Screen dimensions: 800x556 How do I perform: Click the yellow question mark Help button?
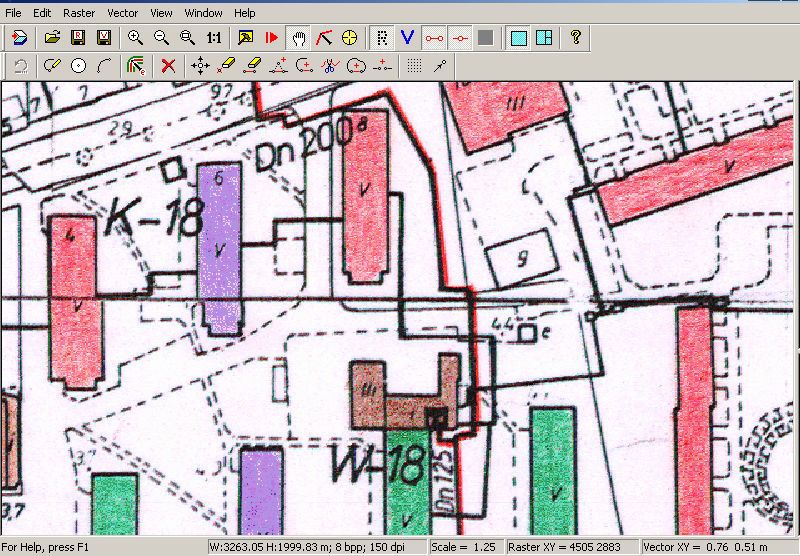[x=575, y=38]
